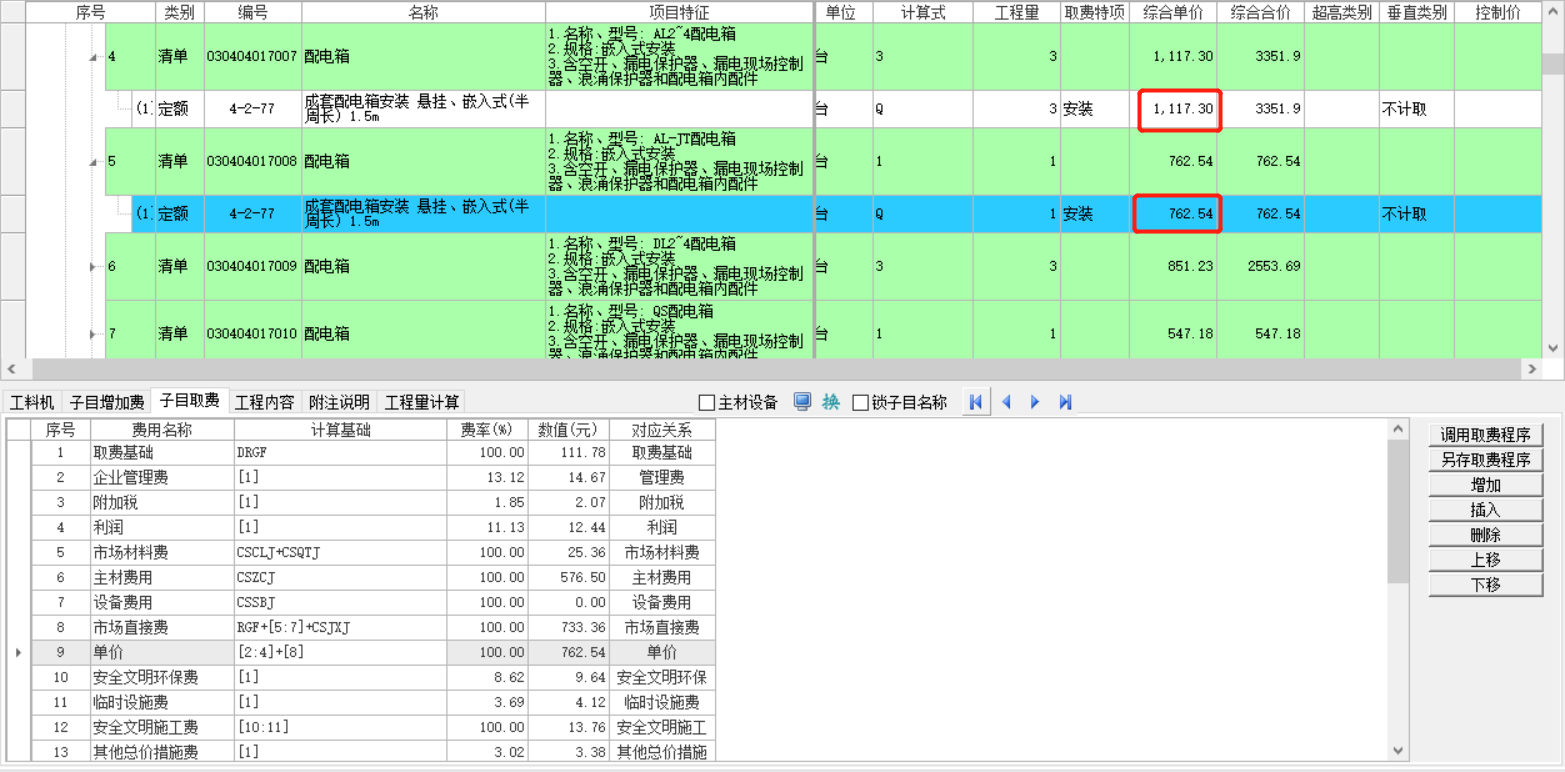
Task: Select 综合合价 value 2553.69
Action: tap(1260, 267)
